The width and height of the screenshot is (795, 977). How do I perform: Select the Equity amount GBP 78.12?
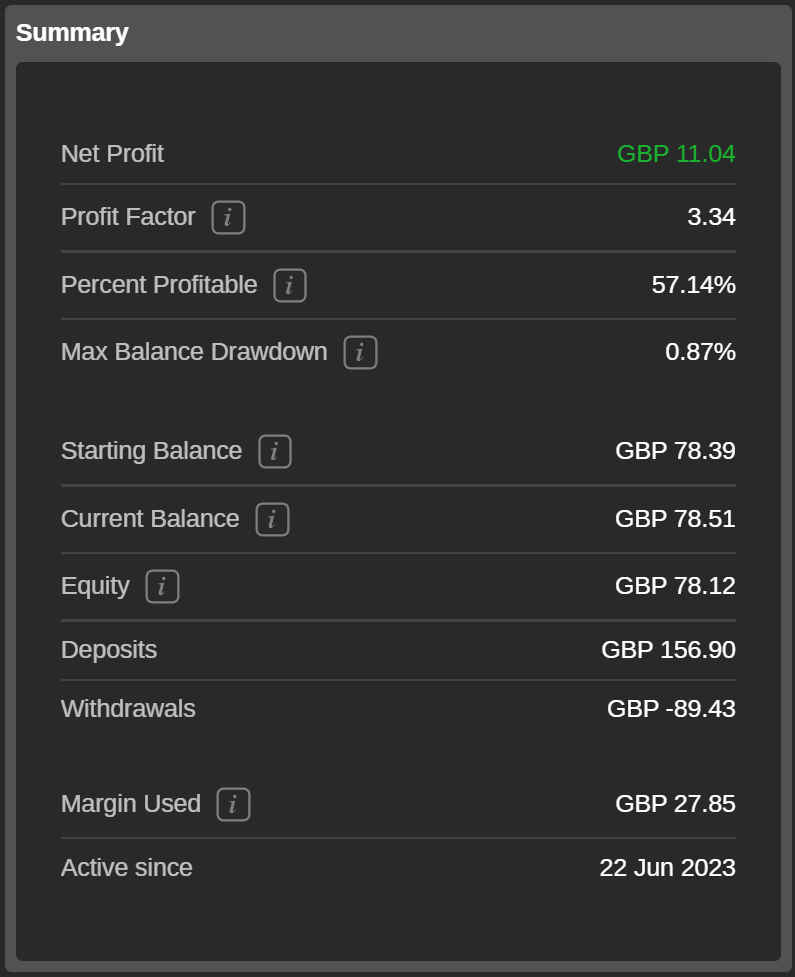pos(675,586)
